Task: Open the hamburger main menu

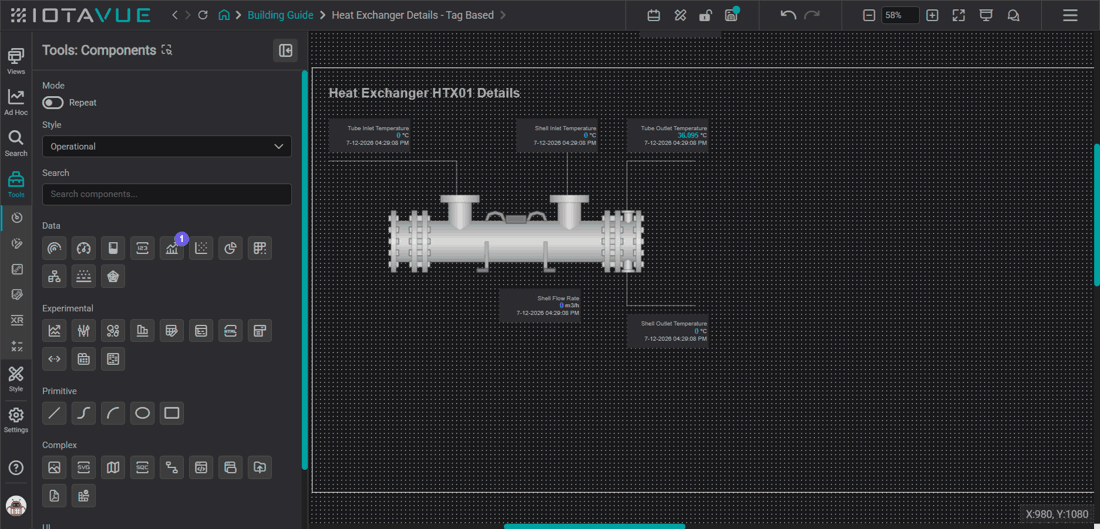Action: click(1070, 15)
